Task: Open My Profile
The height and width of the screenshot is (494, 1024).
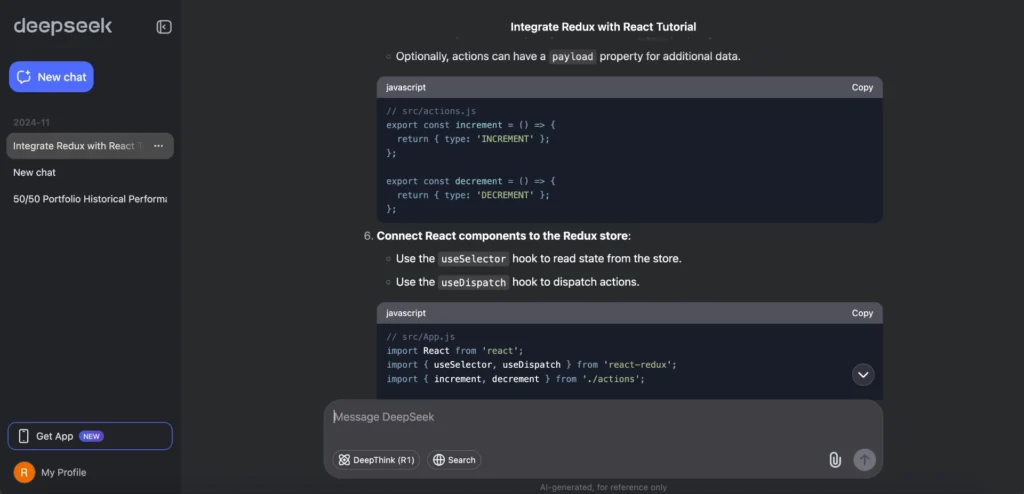Action: (x=63, y=472)
